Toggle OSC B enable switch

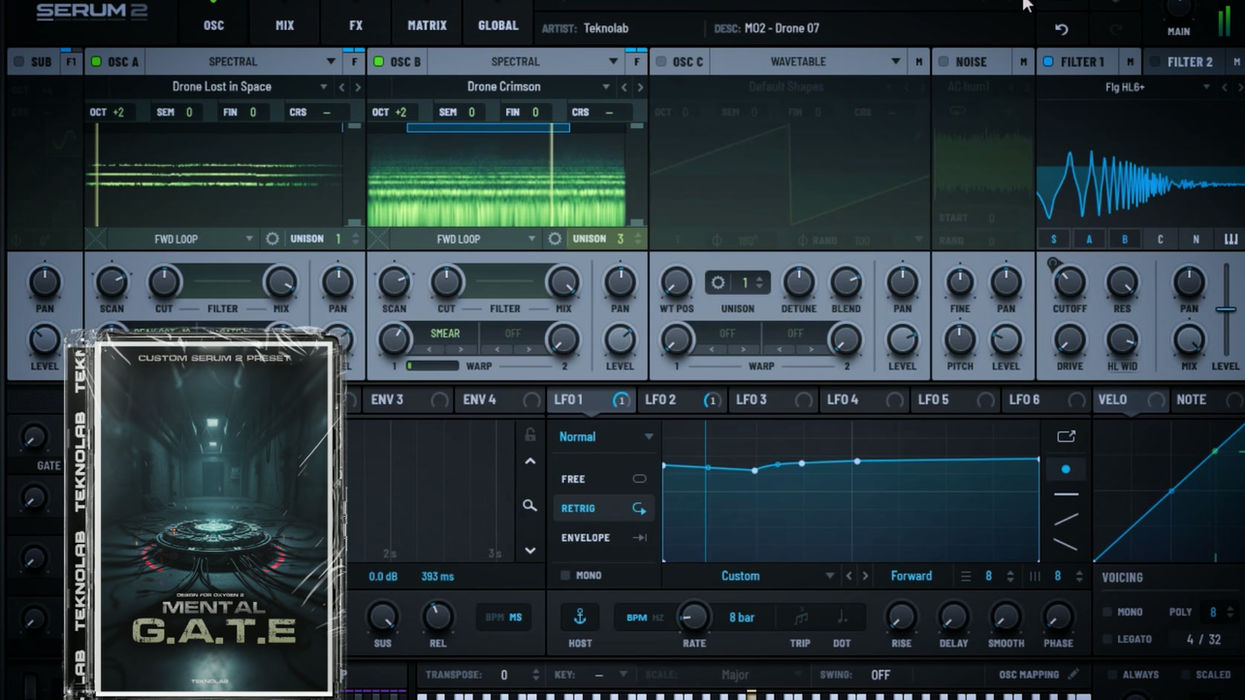click(x=378, y=62)
